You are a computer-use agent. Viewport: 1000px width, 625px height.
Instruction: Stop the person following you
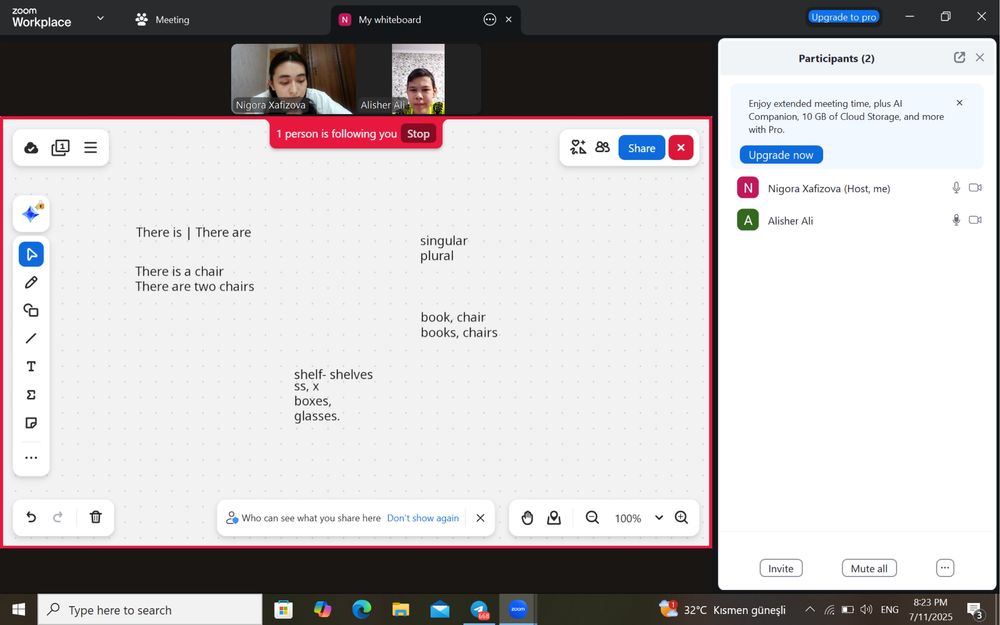tap(418, 134)
